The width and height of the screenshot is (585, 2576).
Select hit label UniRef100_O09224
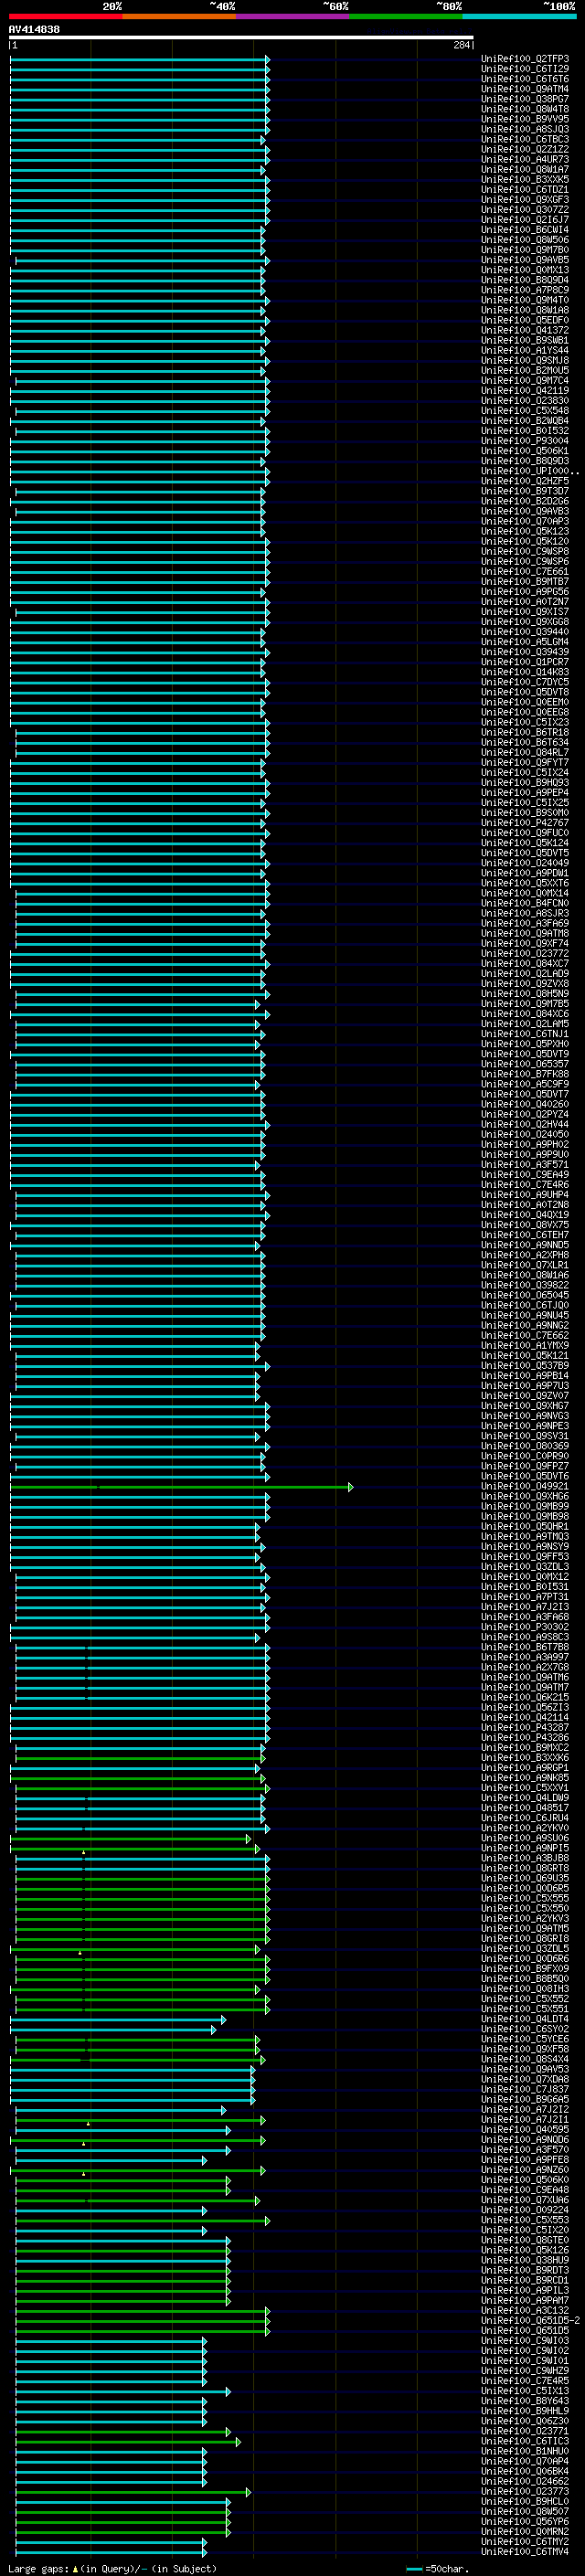(525, 2209)
